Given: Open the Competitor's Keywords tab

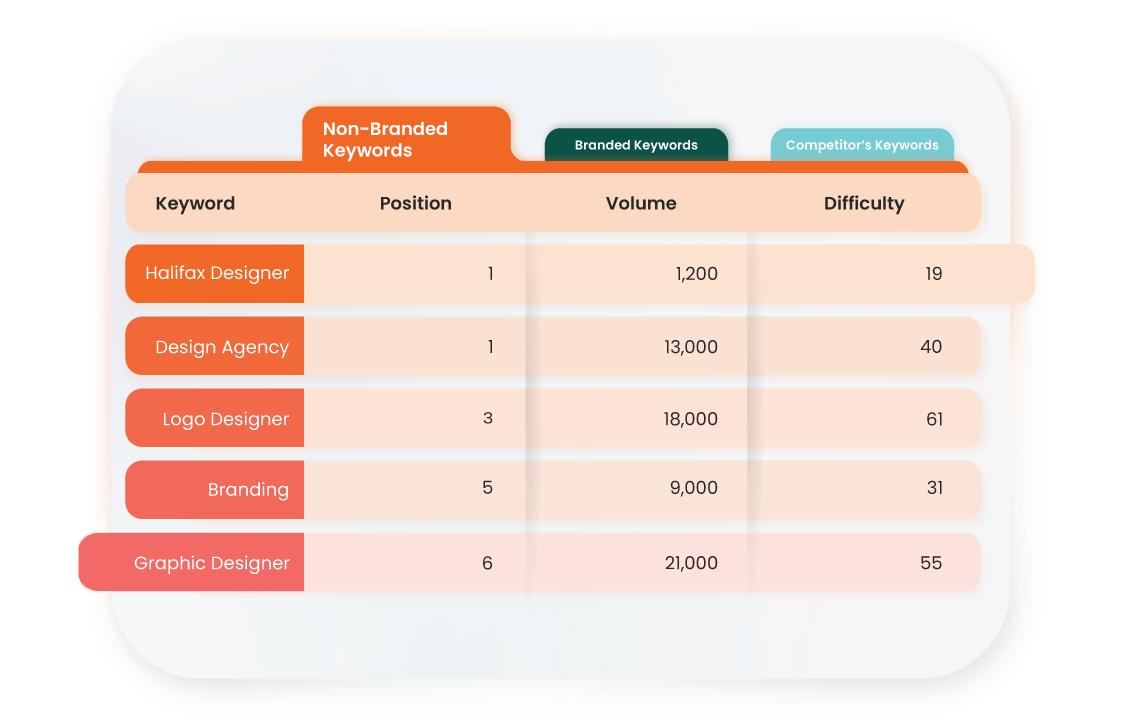Looking at the screenshot, I should coord(862,144).
